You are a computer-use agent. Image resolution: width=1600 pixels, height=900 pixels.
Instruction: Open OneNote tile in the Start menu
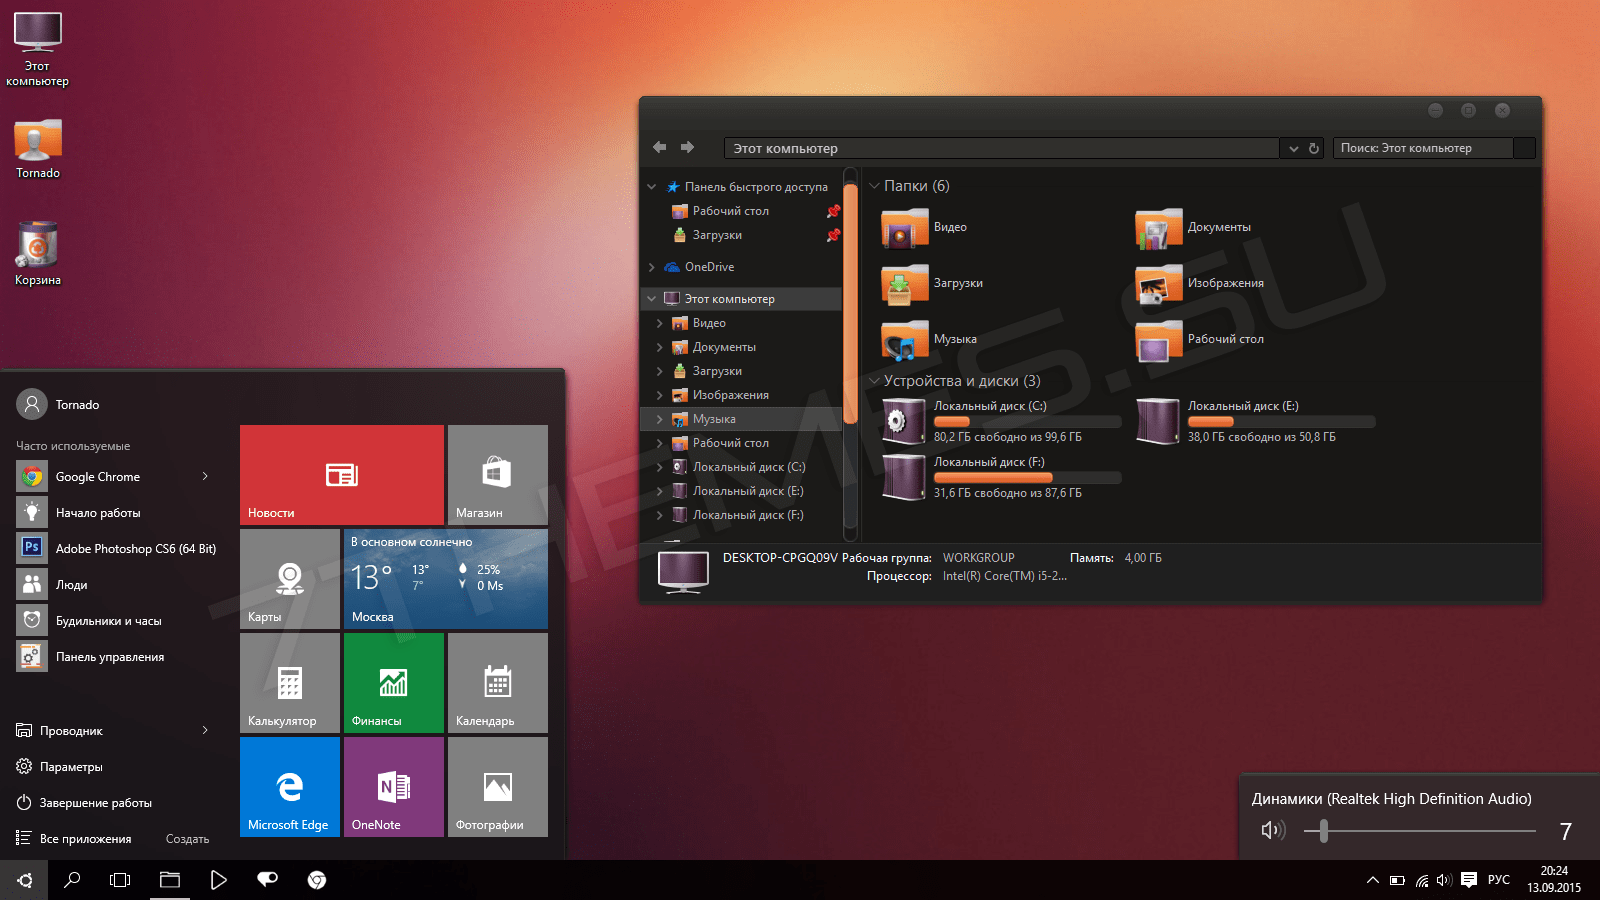pos(393,786)
